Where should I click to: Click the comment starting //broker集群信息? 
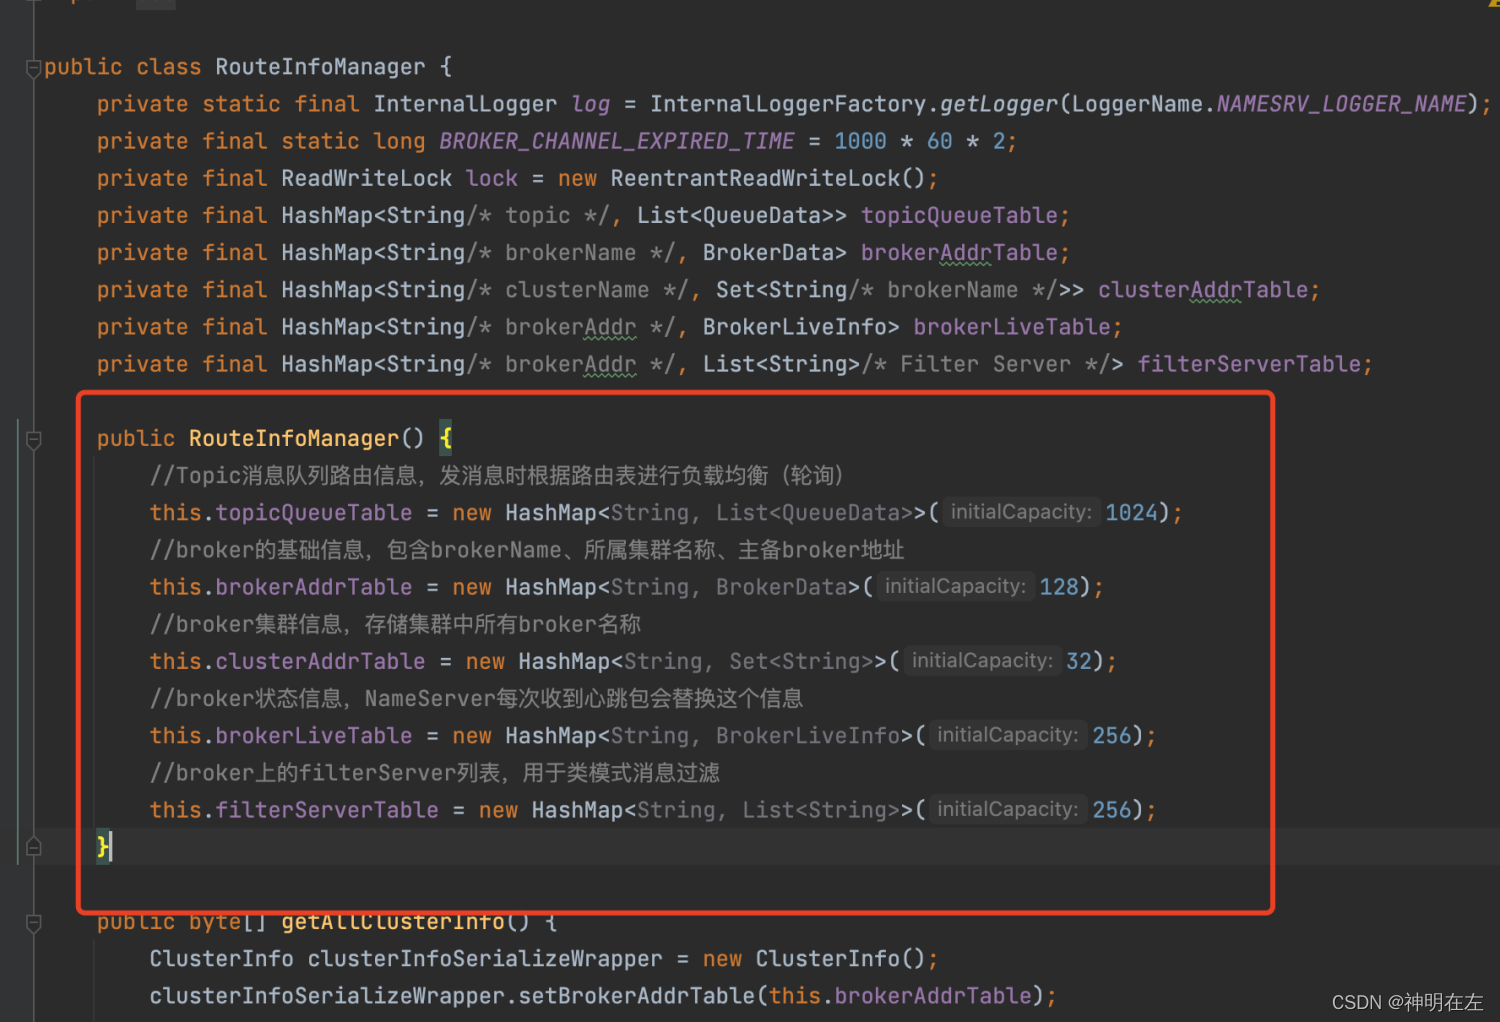395,623
